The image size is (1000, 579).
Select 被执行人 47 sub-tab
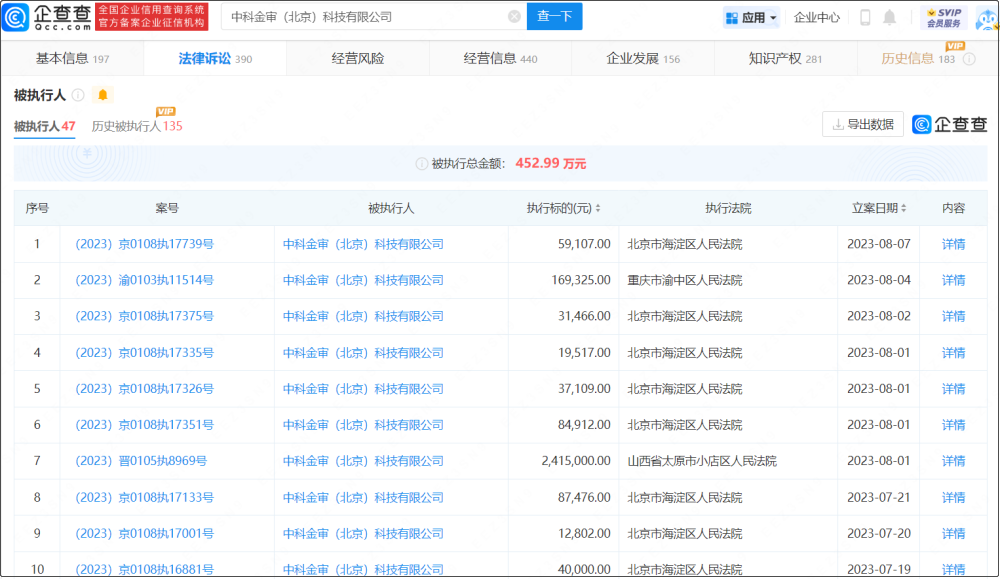point(45,126)
